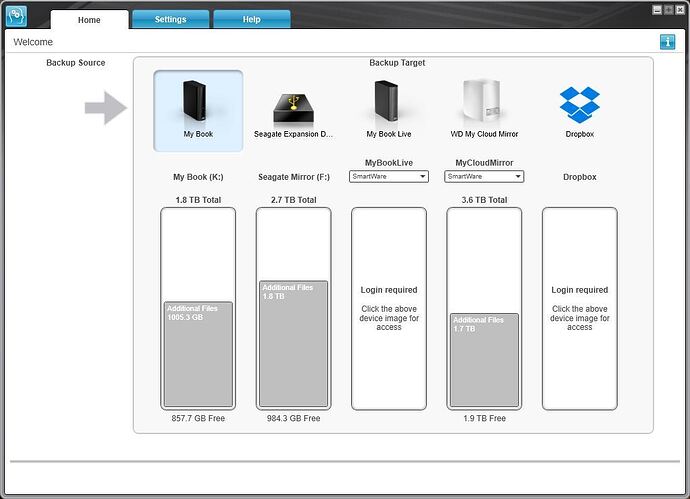Click the My Book Live login required panel
This screenshot has height=499, width=690.
[x=389, y=308]
